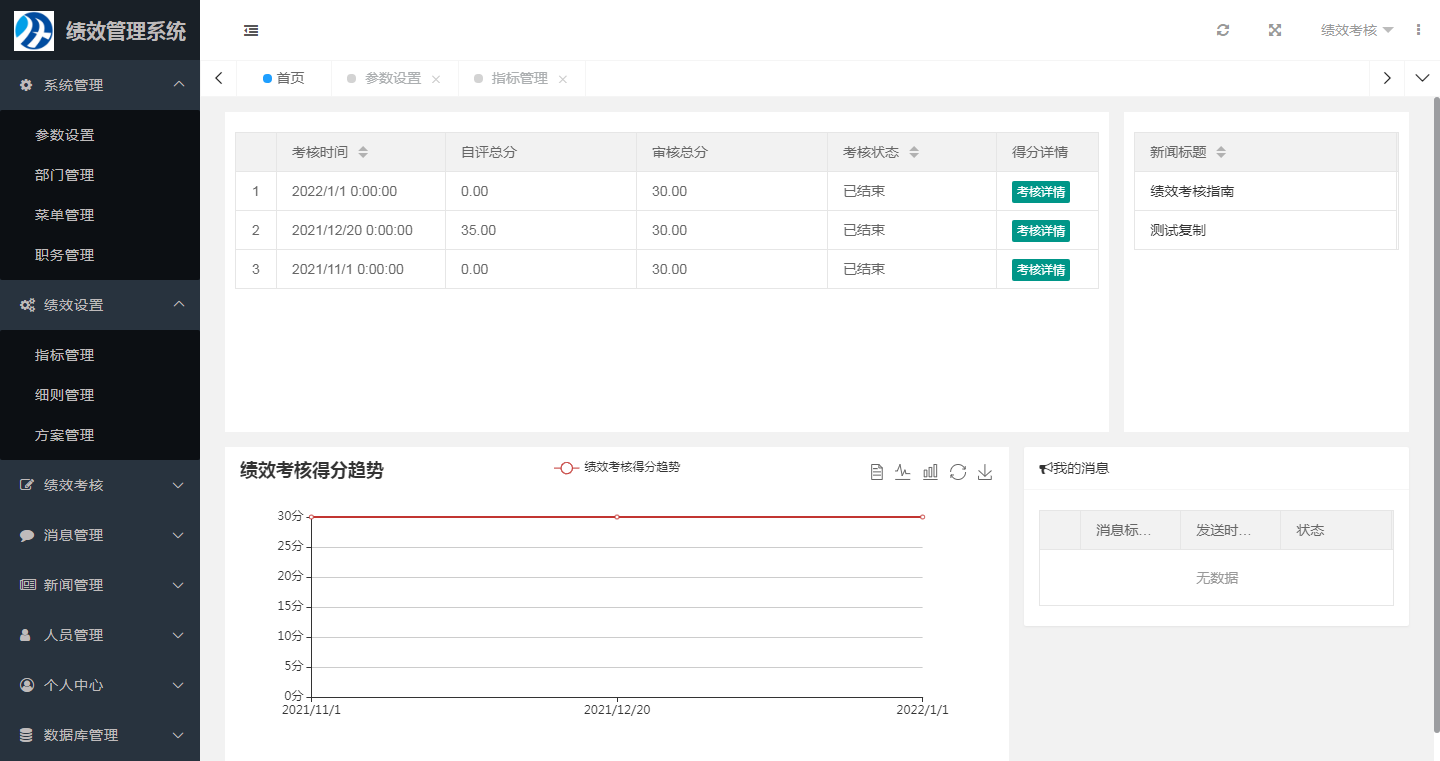Viewport: 1440px width, 761px height.
Task: Collapse the sidebar with the menu fold icon
Action: (x=251, y=31)
